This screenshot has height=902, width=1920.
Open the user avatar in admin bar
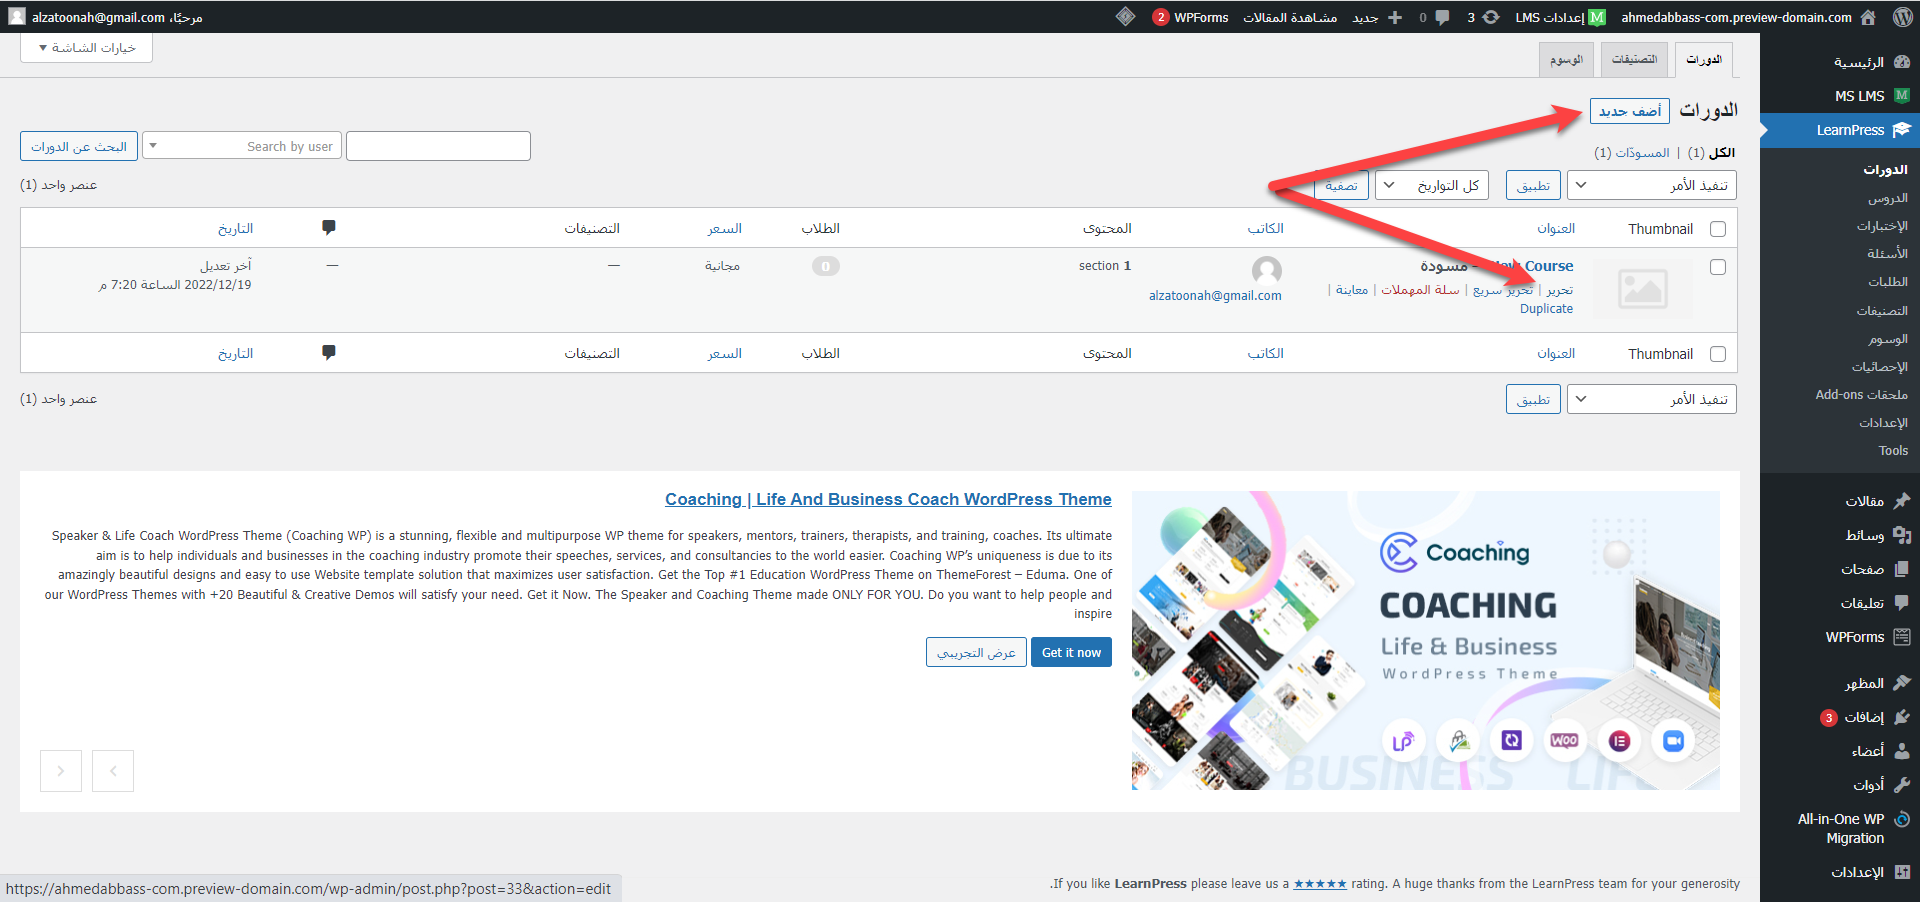[x=17, y=17]
